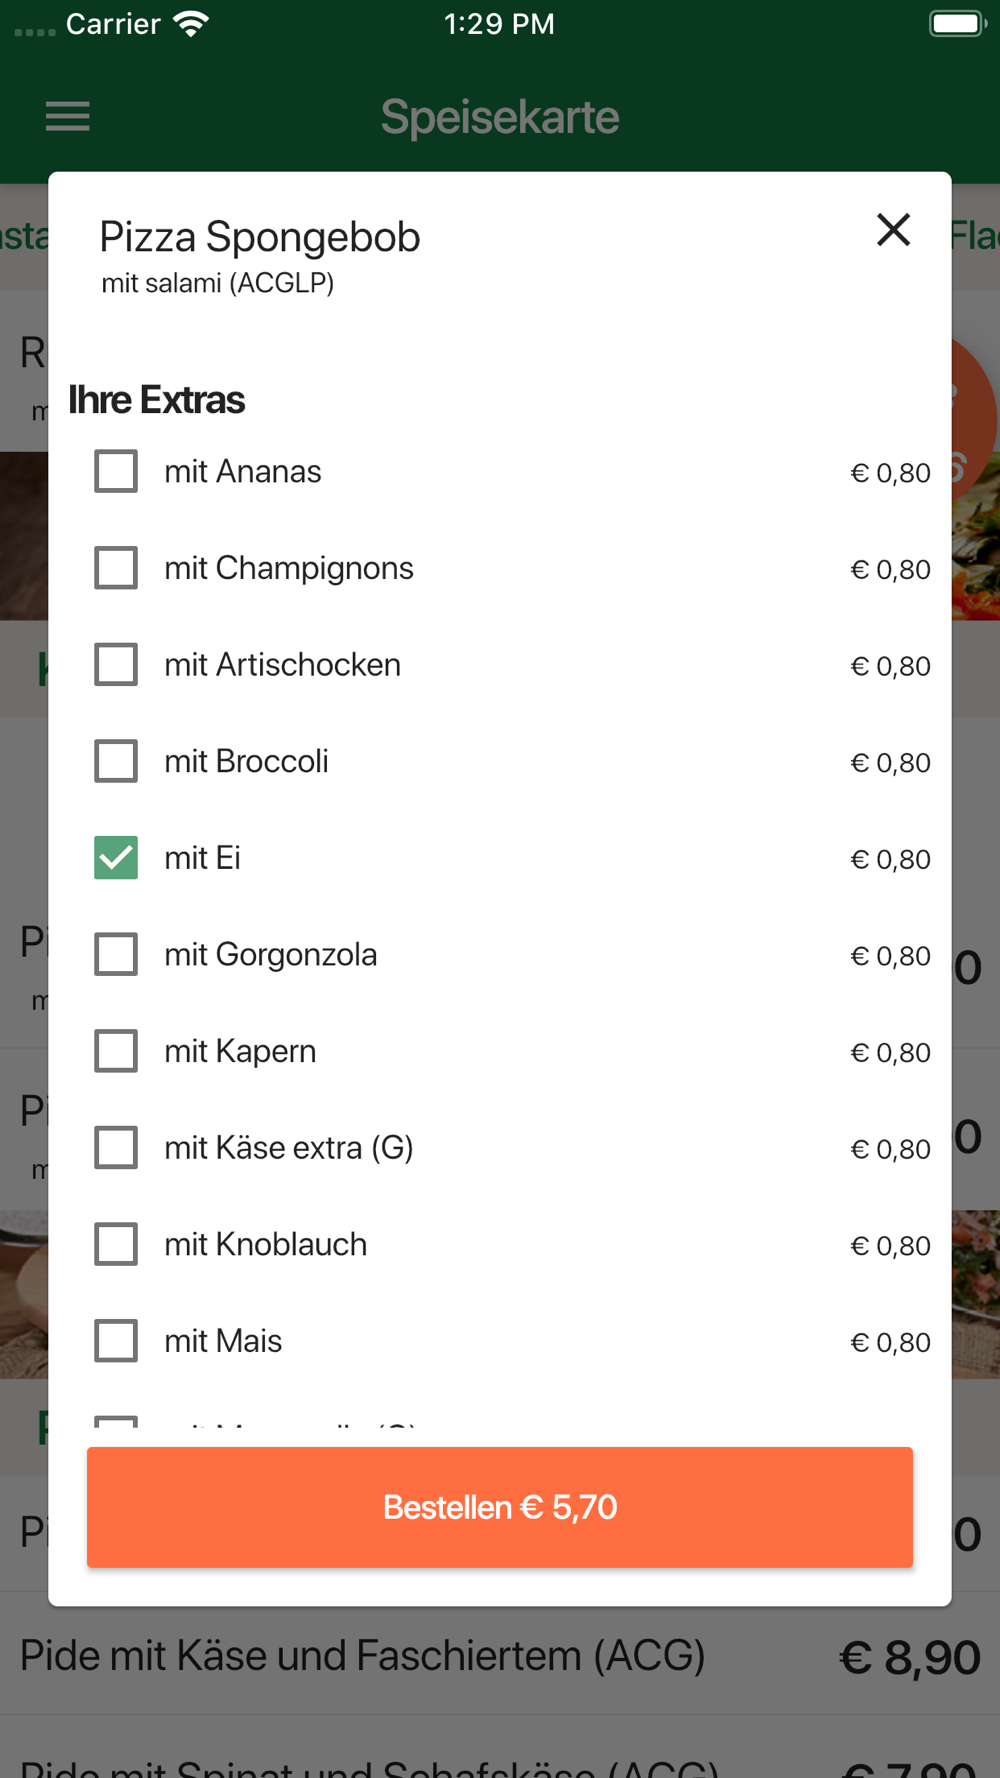The height and width of the screenshot is (1778, 1000).
Task: Tick the mit Broccoli checkbox
Action: [116, 761]
